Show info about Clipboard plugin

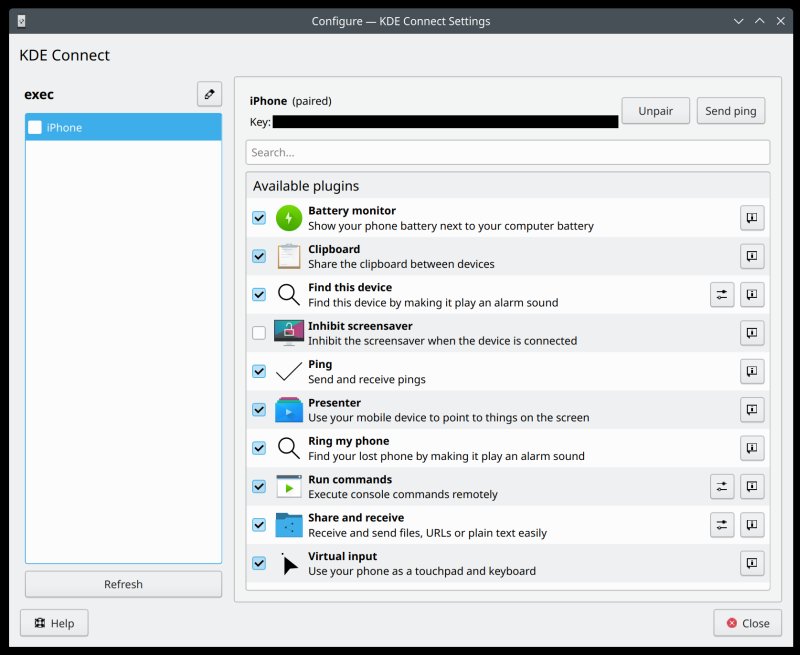(x=752, y=256)
